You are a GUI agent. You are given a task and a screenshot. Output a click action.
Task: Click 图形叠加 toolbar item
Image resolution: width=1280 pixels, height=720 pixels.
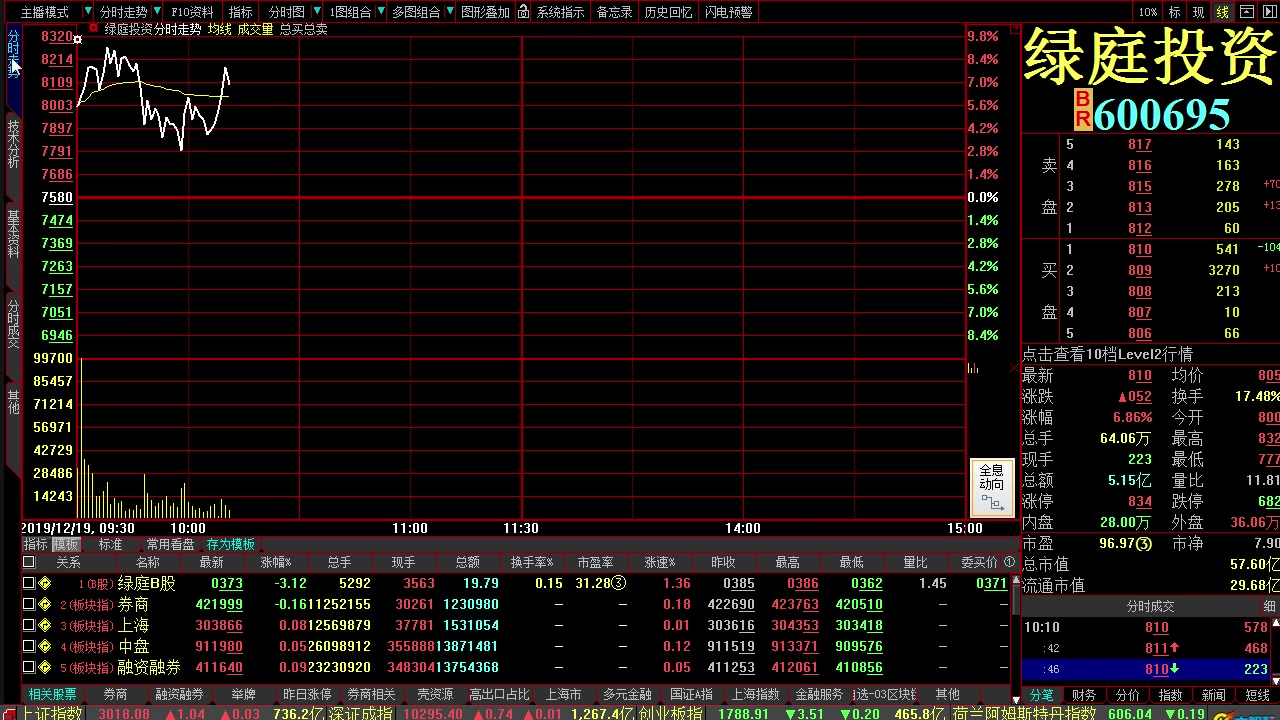tap(485, 12)
